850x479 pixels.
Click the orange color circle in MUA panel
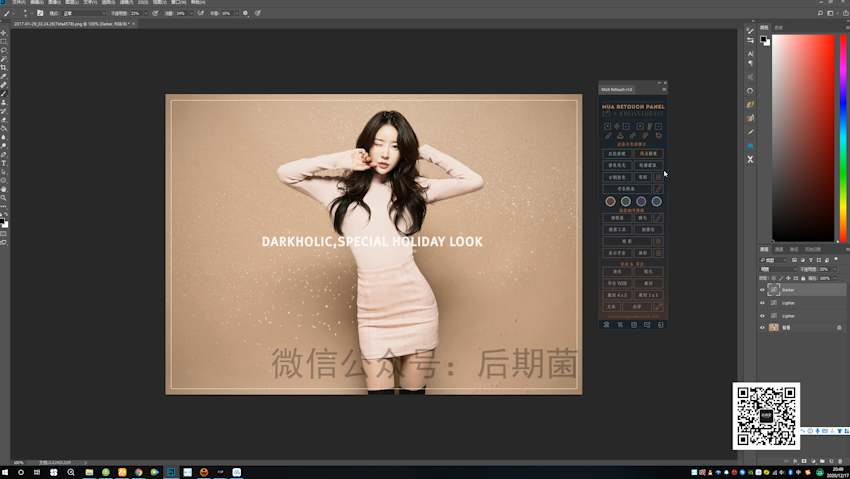(610, 202)
